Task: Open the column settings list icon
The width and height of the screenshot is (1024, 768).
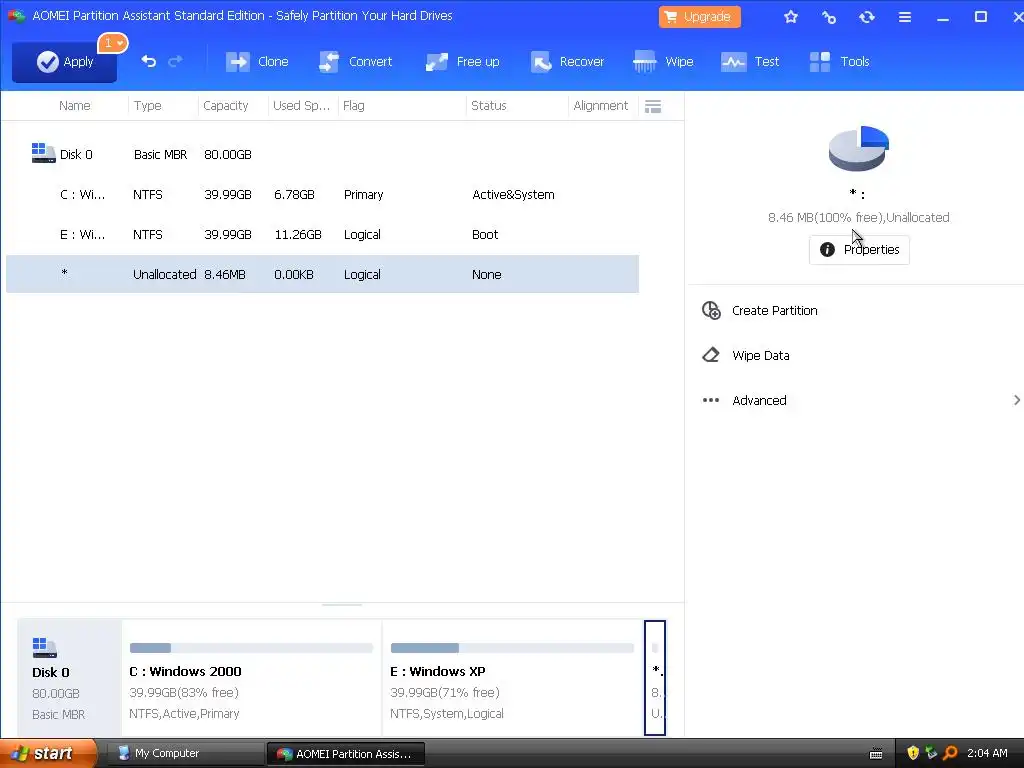Action: 652,106
